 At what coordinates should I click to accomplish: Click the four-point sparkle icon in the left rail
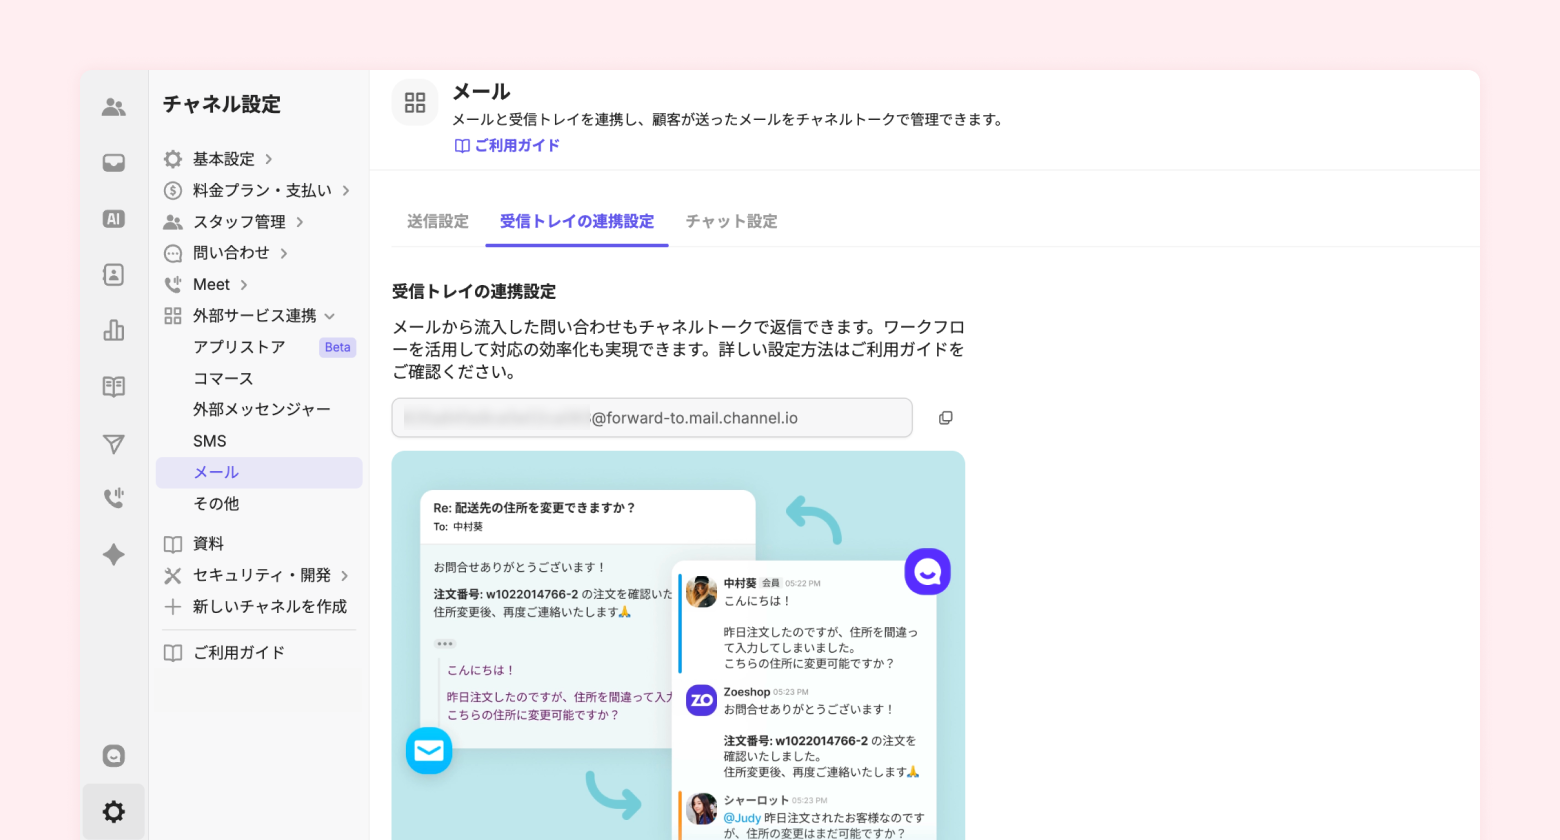click(114, 554)
